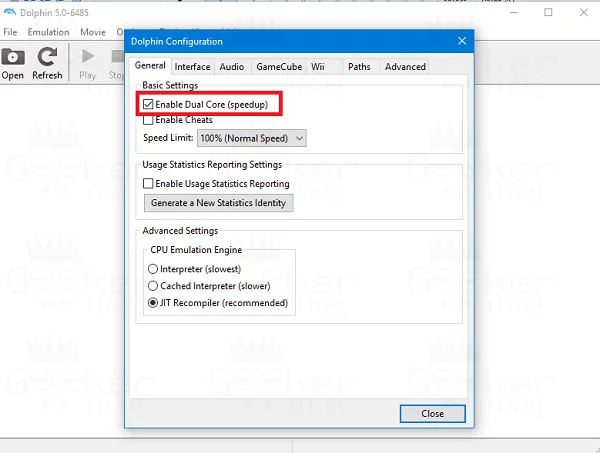This screenshot has height=453, width=600.
Task: Click Generate a New Statistics Identity
Action: click(218, 203)
